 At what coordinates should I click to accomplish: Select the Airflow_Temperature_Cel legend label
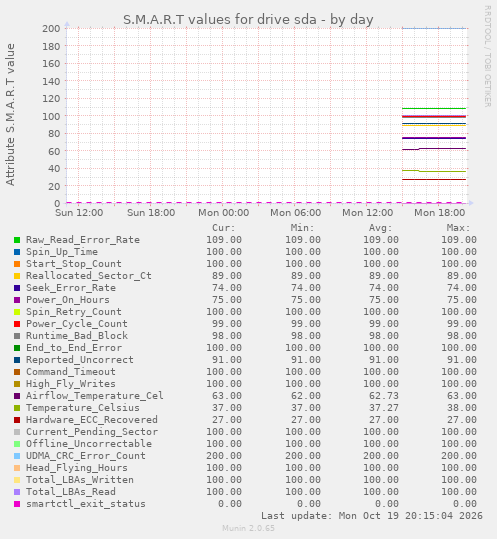(95, 396)
